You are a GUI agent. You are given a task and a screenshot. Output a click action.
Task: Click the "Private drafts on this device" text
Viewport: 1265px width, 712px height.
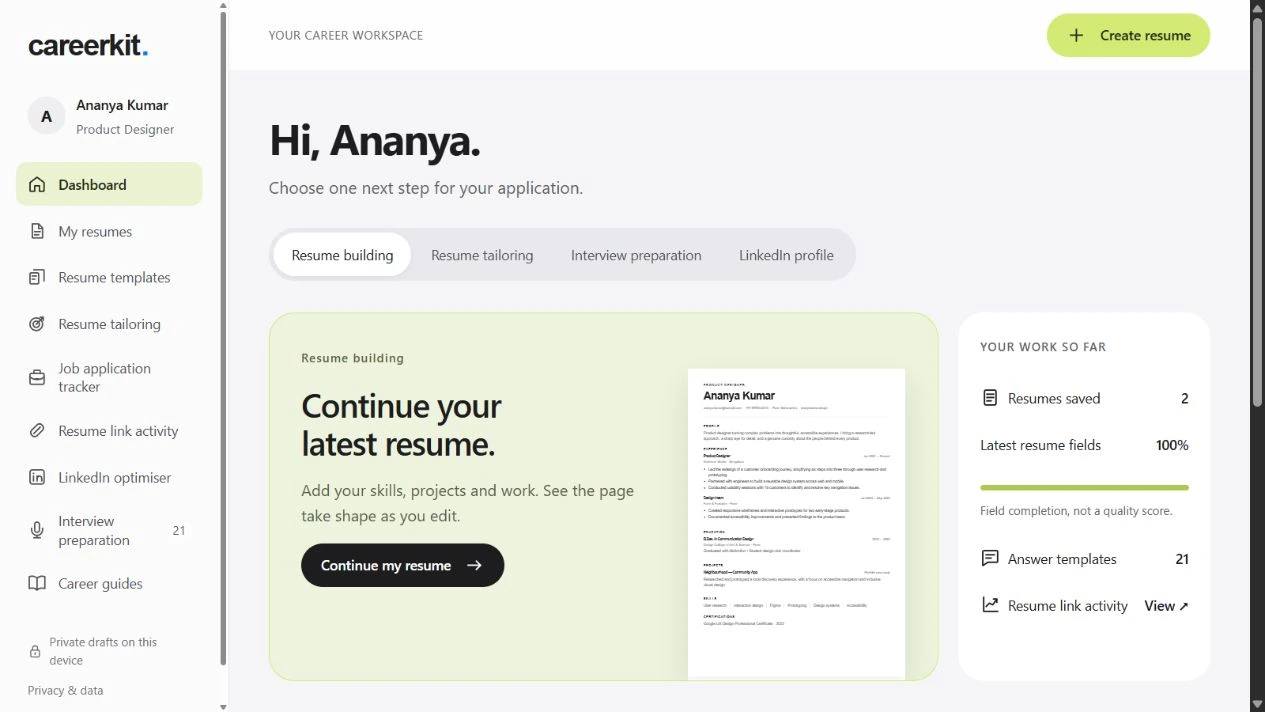pos(103,651)
